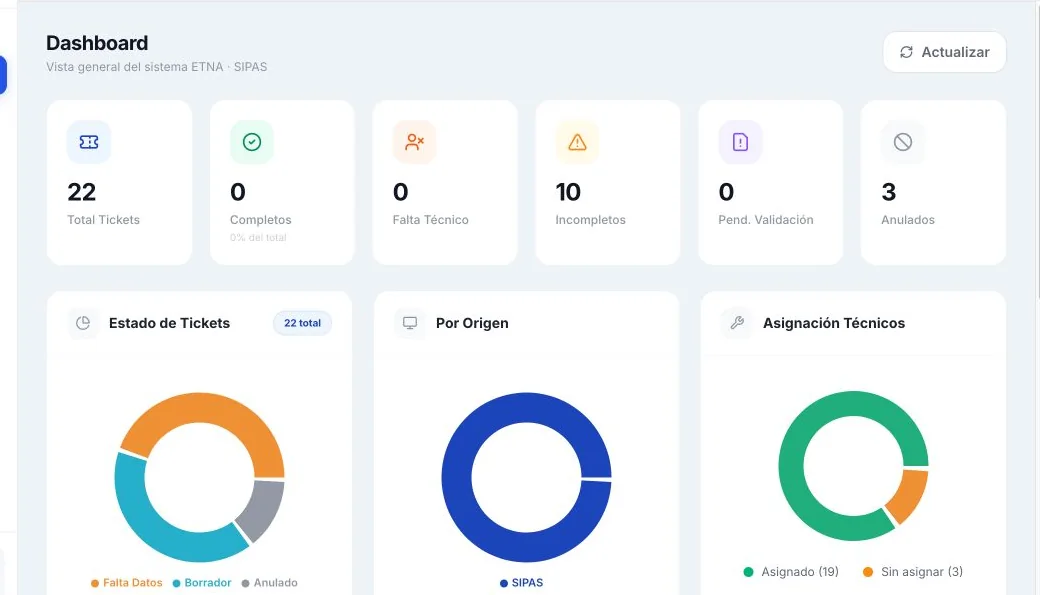Click the Falta Técnico label

pos(430,220)
